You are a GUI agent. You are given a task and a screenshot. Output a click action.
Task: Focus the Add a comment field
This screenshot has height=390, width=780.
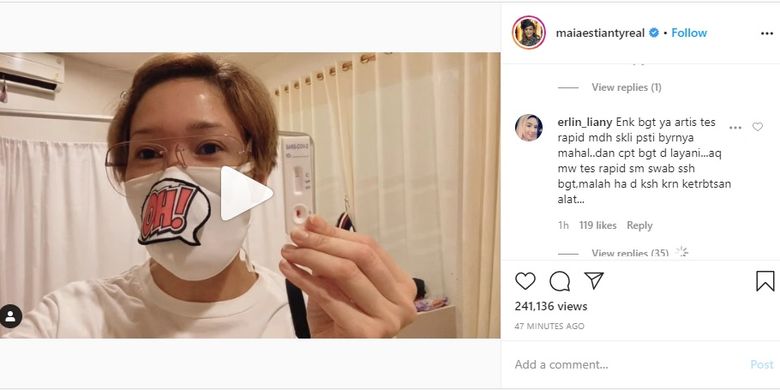click(x=627, y=365)
